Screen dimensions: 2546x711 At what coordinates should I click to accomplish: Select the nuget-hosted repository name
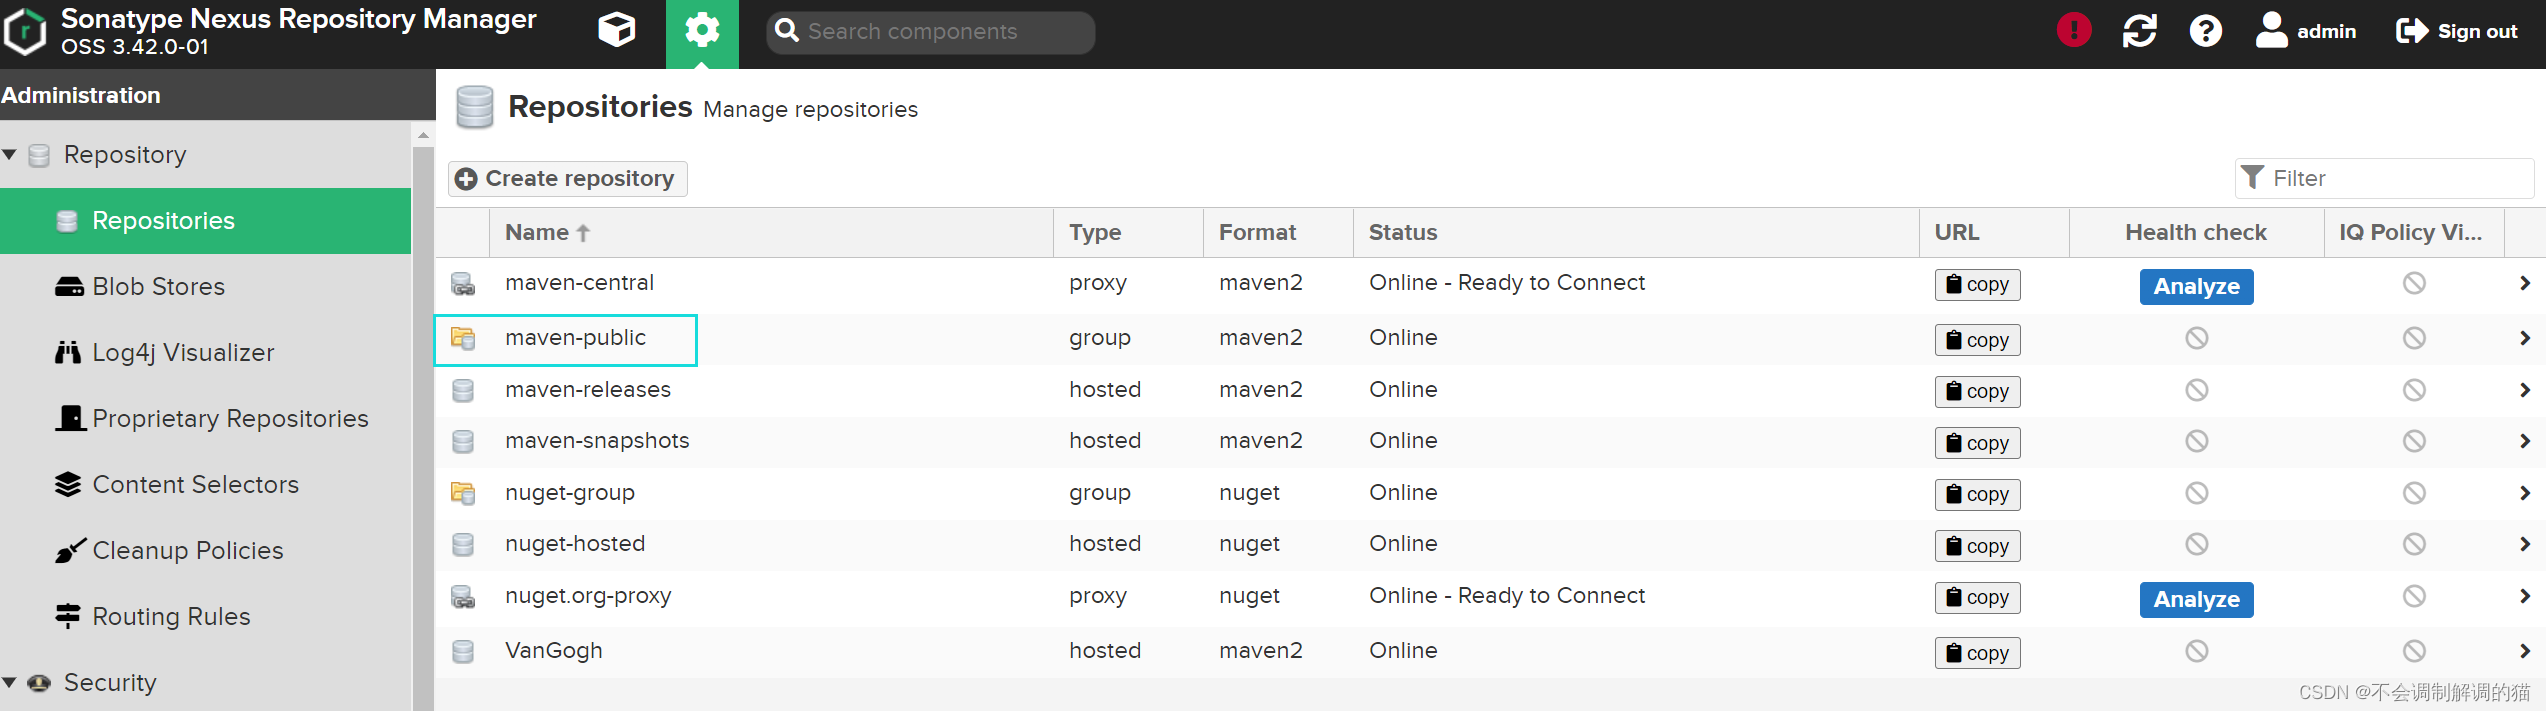(575, 544)
